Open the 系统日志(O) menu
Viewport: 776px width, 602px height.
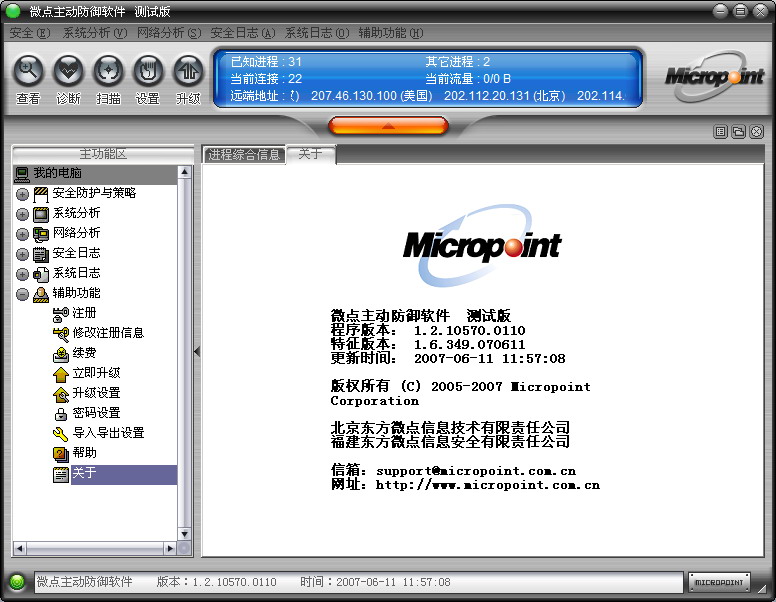click(317, 33)
